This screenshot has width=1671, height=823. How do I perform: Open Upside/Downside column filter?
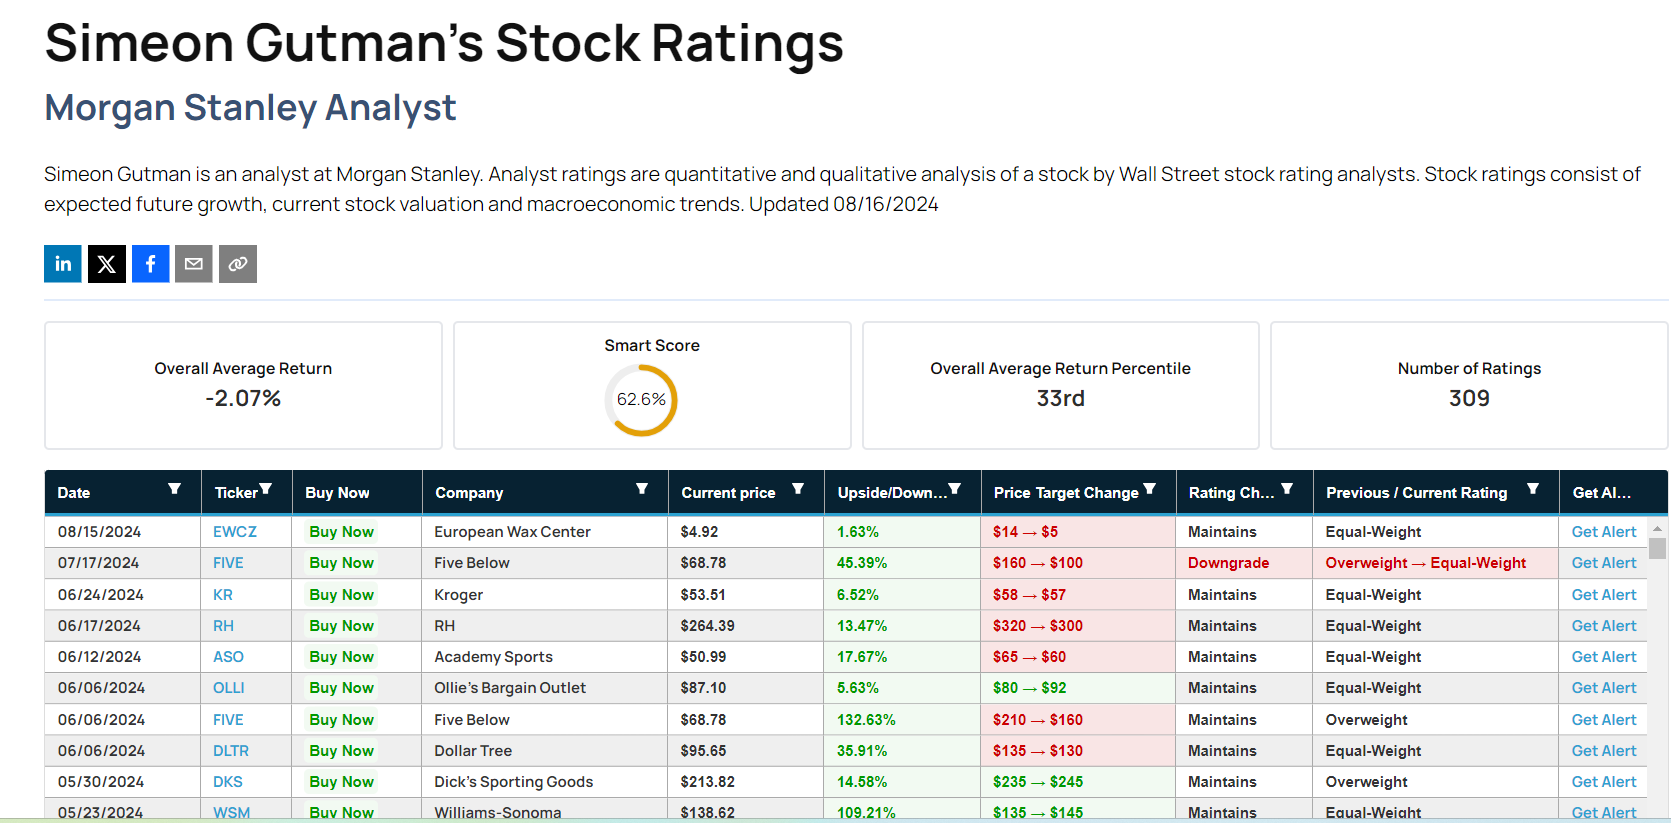point(955,489)
